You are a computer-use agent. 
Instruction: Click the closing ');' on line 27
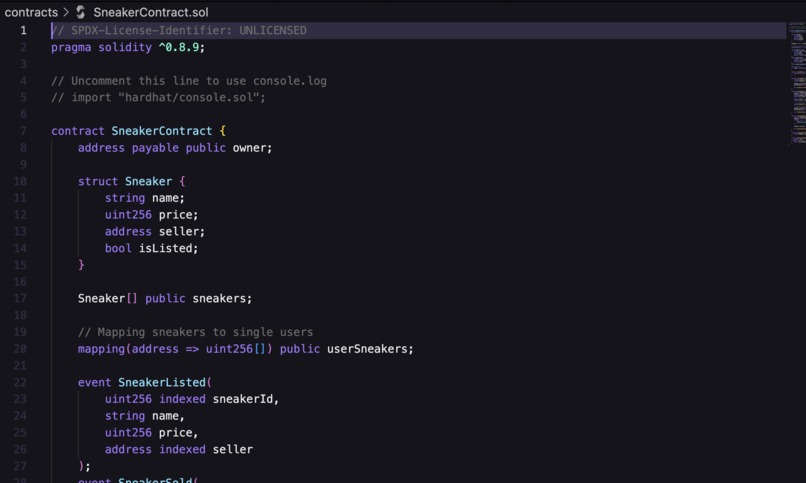coord(84,466)
